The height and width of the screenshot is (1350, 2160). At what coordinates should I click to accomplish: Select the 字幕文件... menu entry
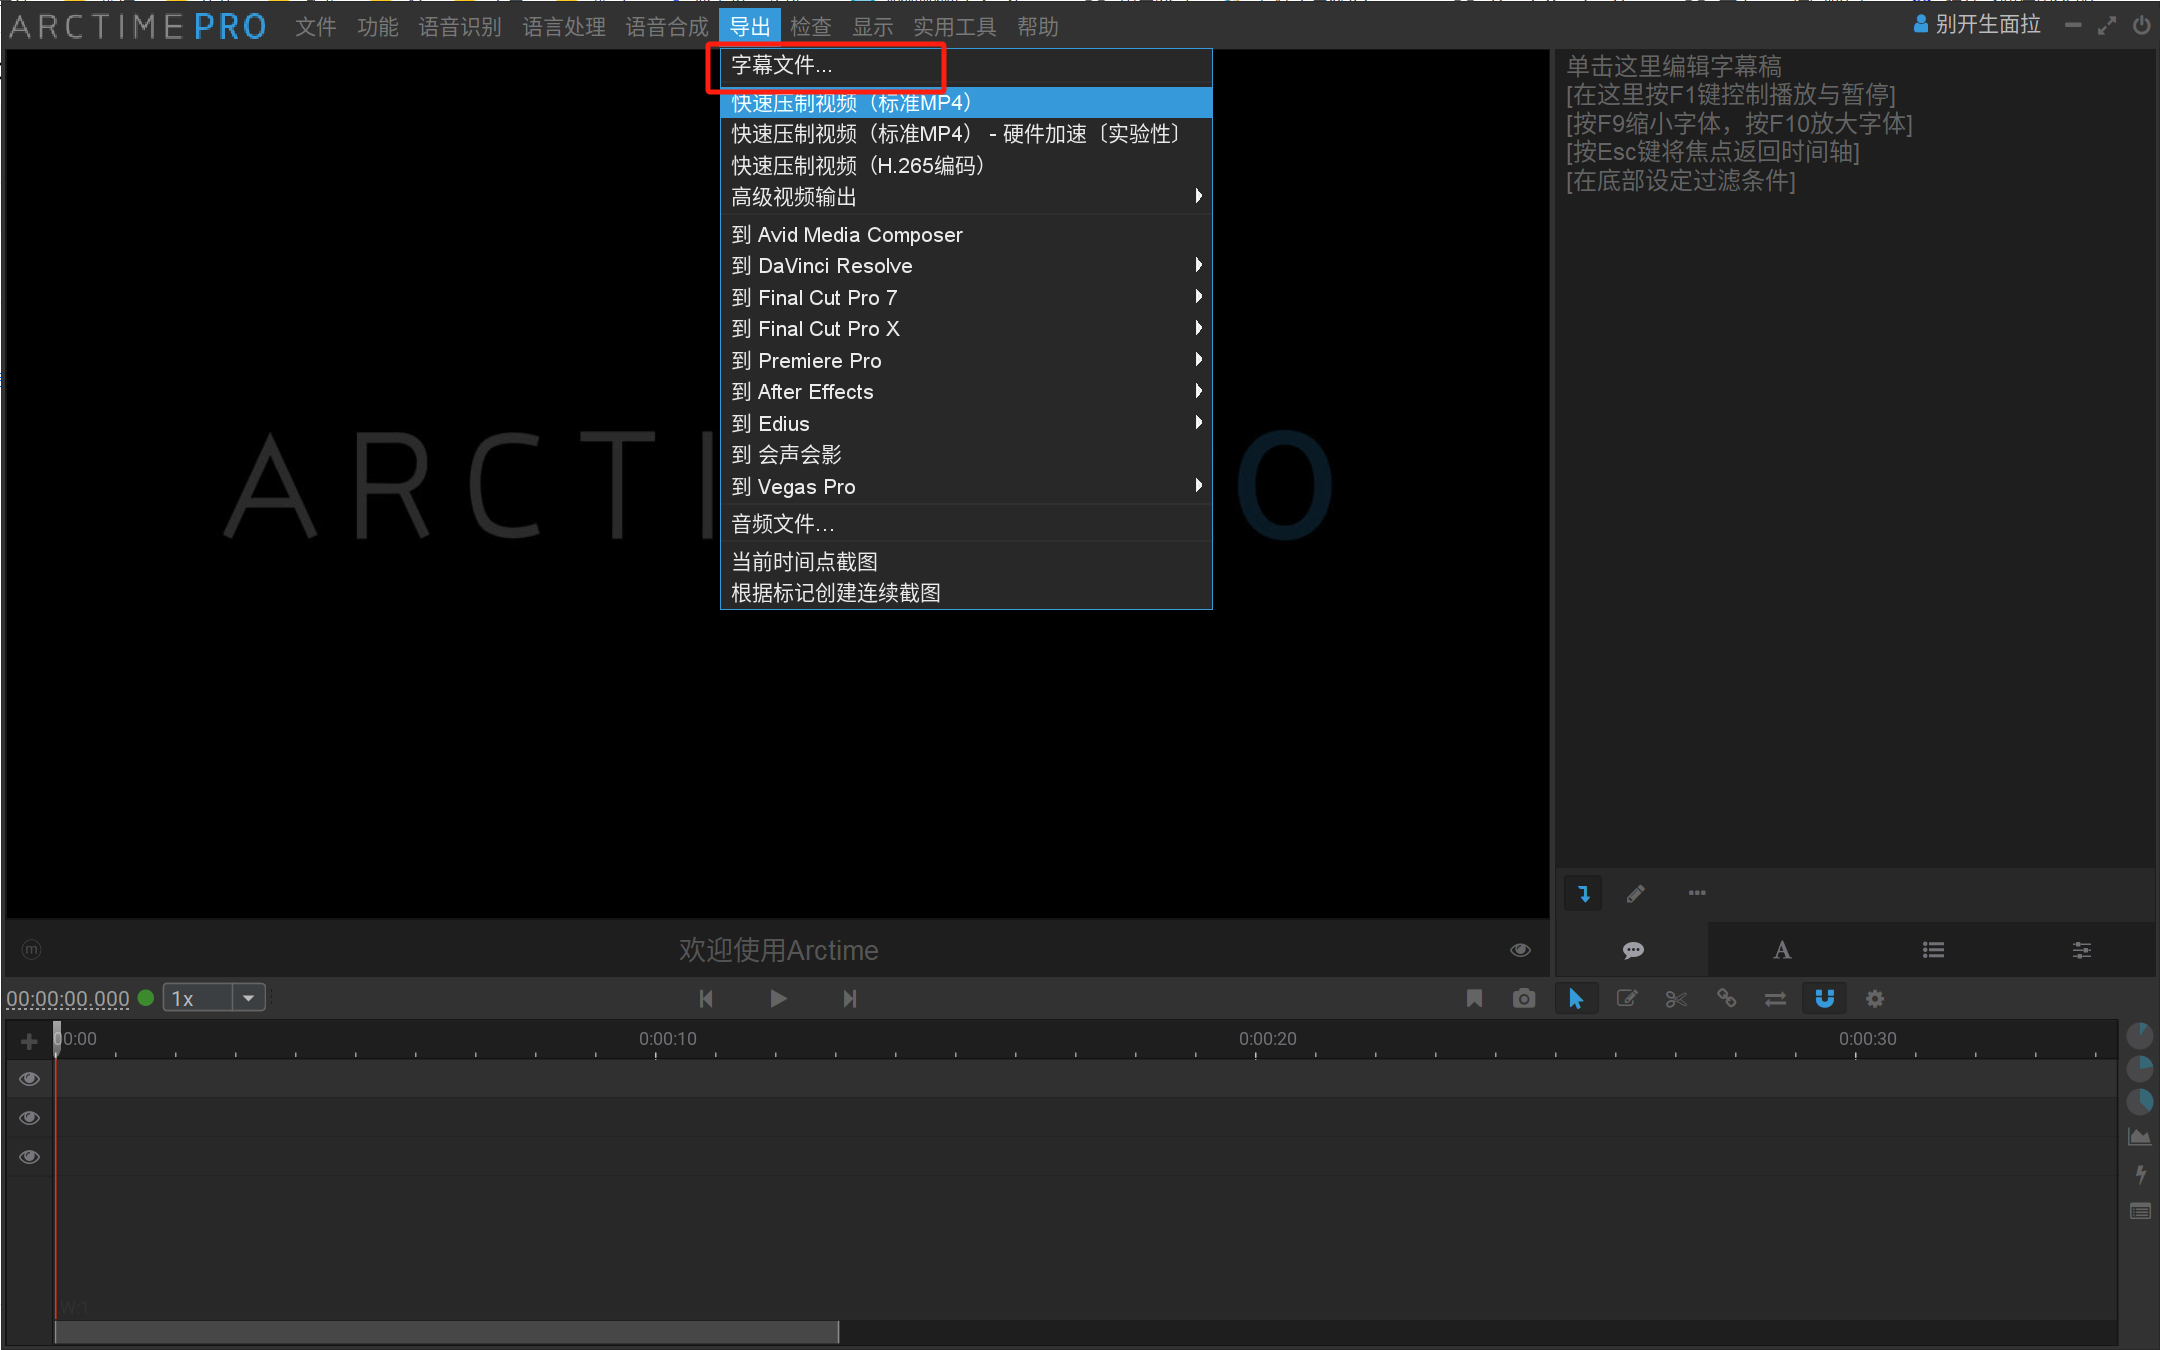(x=782, y=66)
